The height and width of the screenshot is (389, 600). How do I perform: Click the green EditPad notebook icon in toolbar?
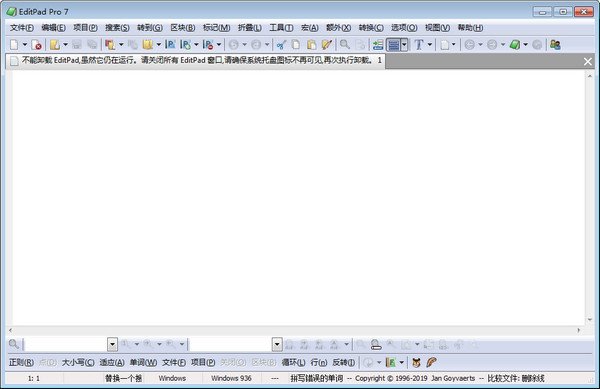515,45
